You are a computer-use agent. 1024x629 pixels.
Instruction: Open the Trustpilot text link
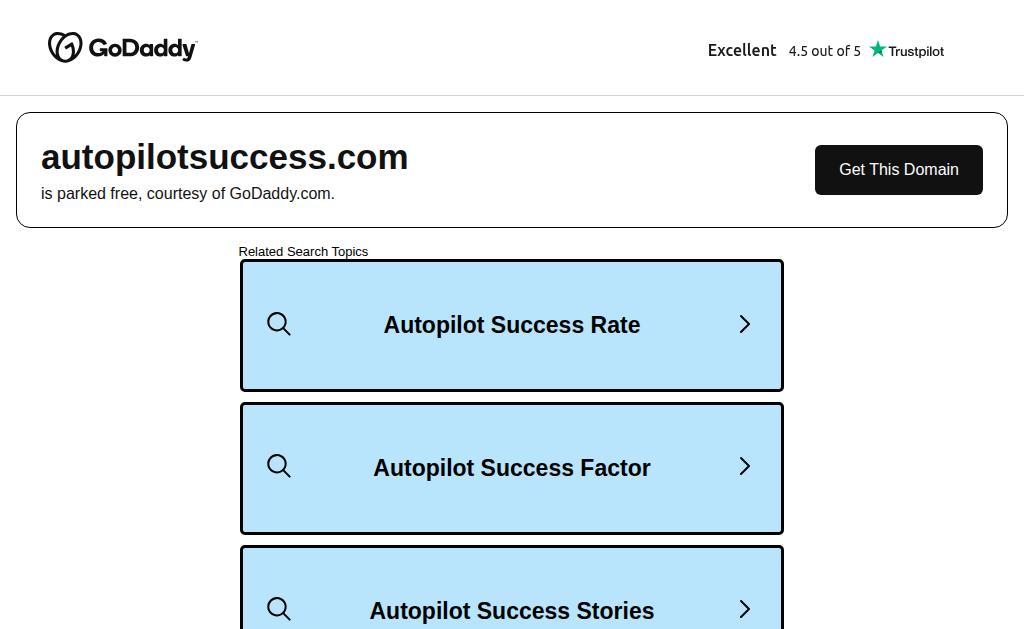pyautogui.click(x=916, y=51)
